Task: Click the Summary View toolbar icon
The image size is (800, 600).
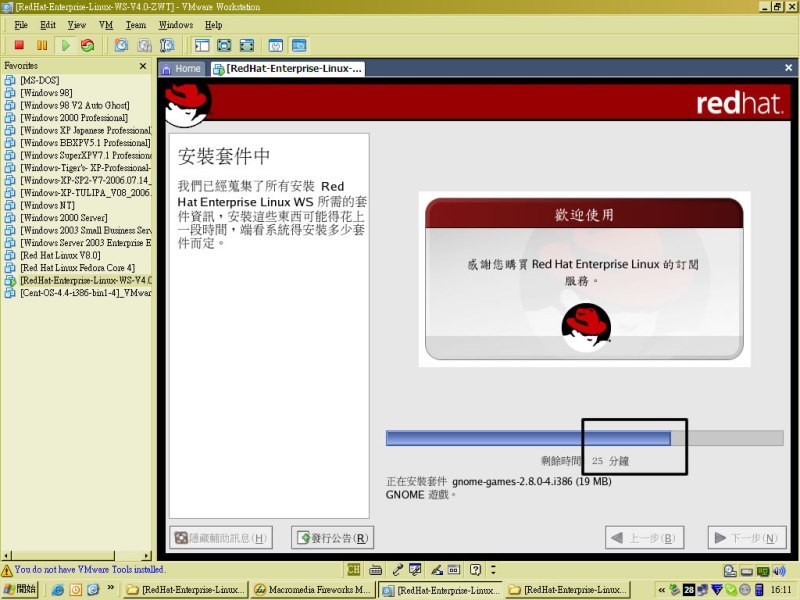Action: 276,45
